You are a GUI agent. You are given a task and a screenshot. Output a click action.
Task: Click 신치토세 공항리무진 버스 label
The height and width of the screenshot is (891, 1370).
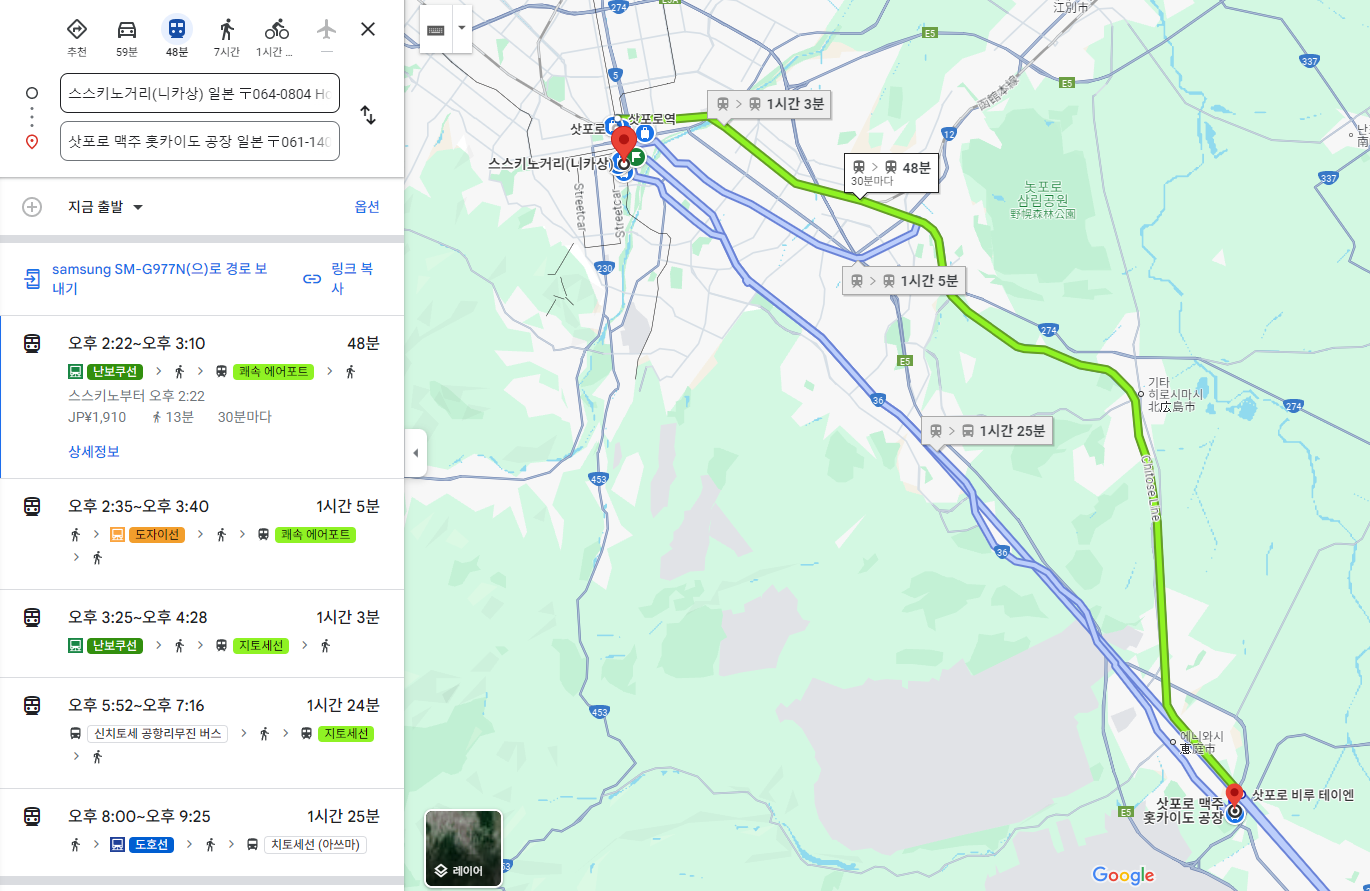point(158,734)
